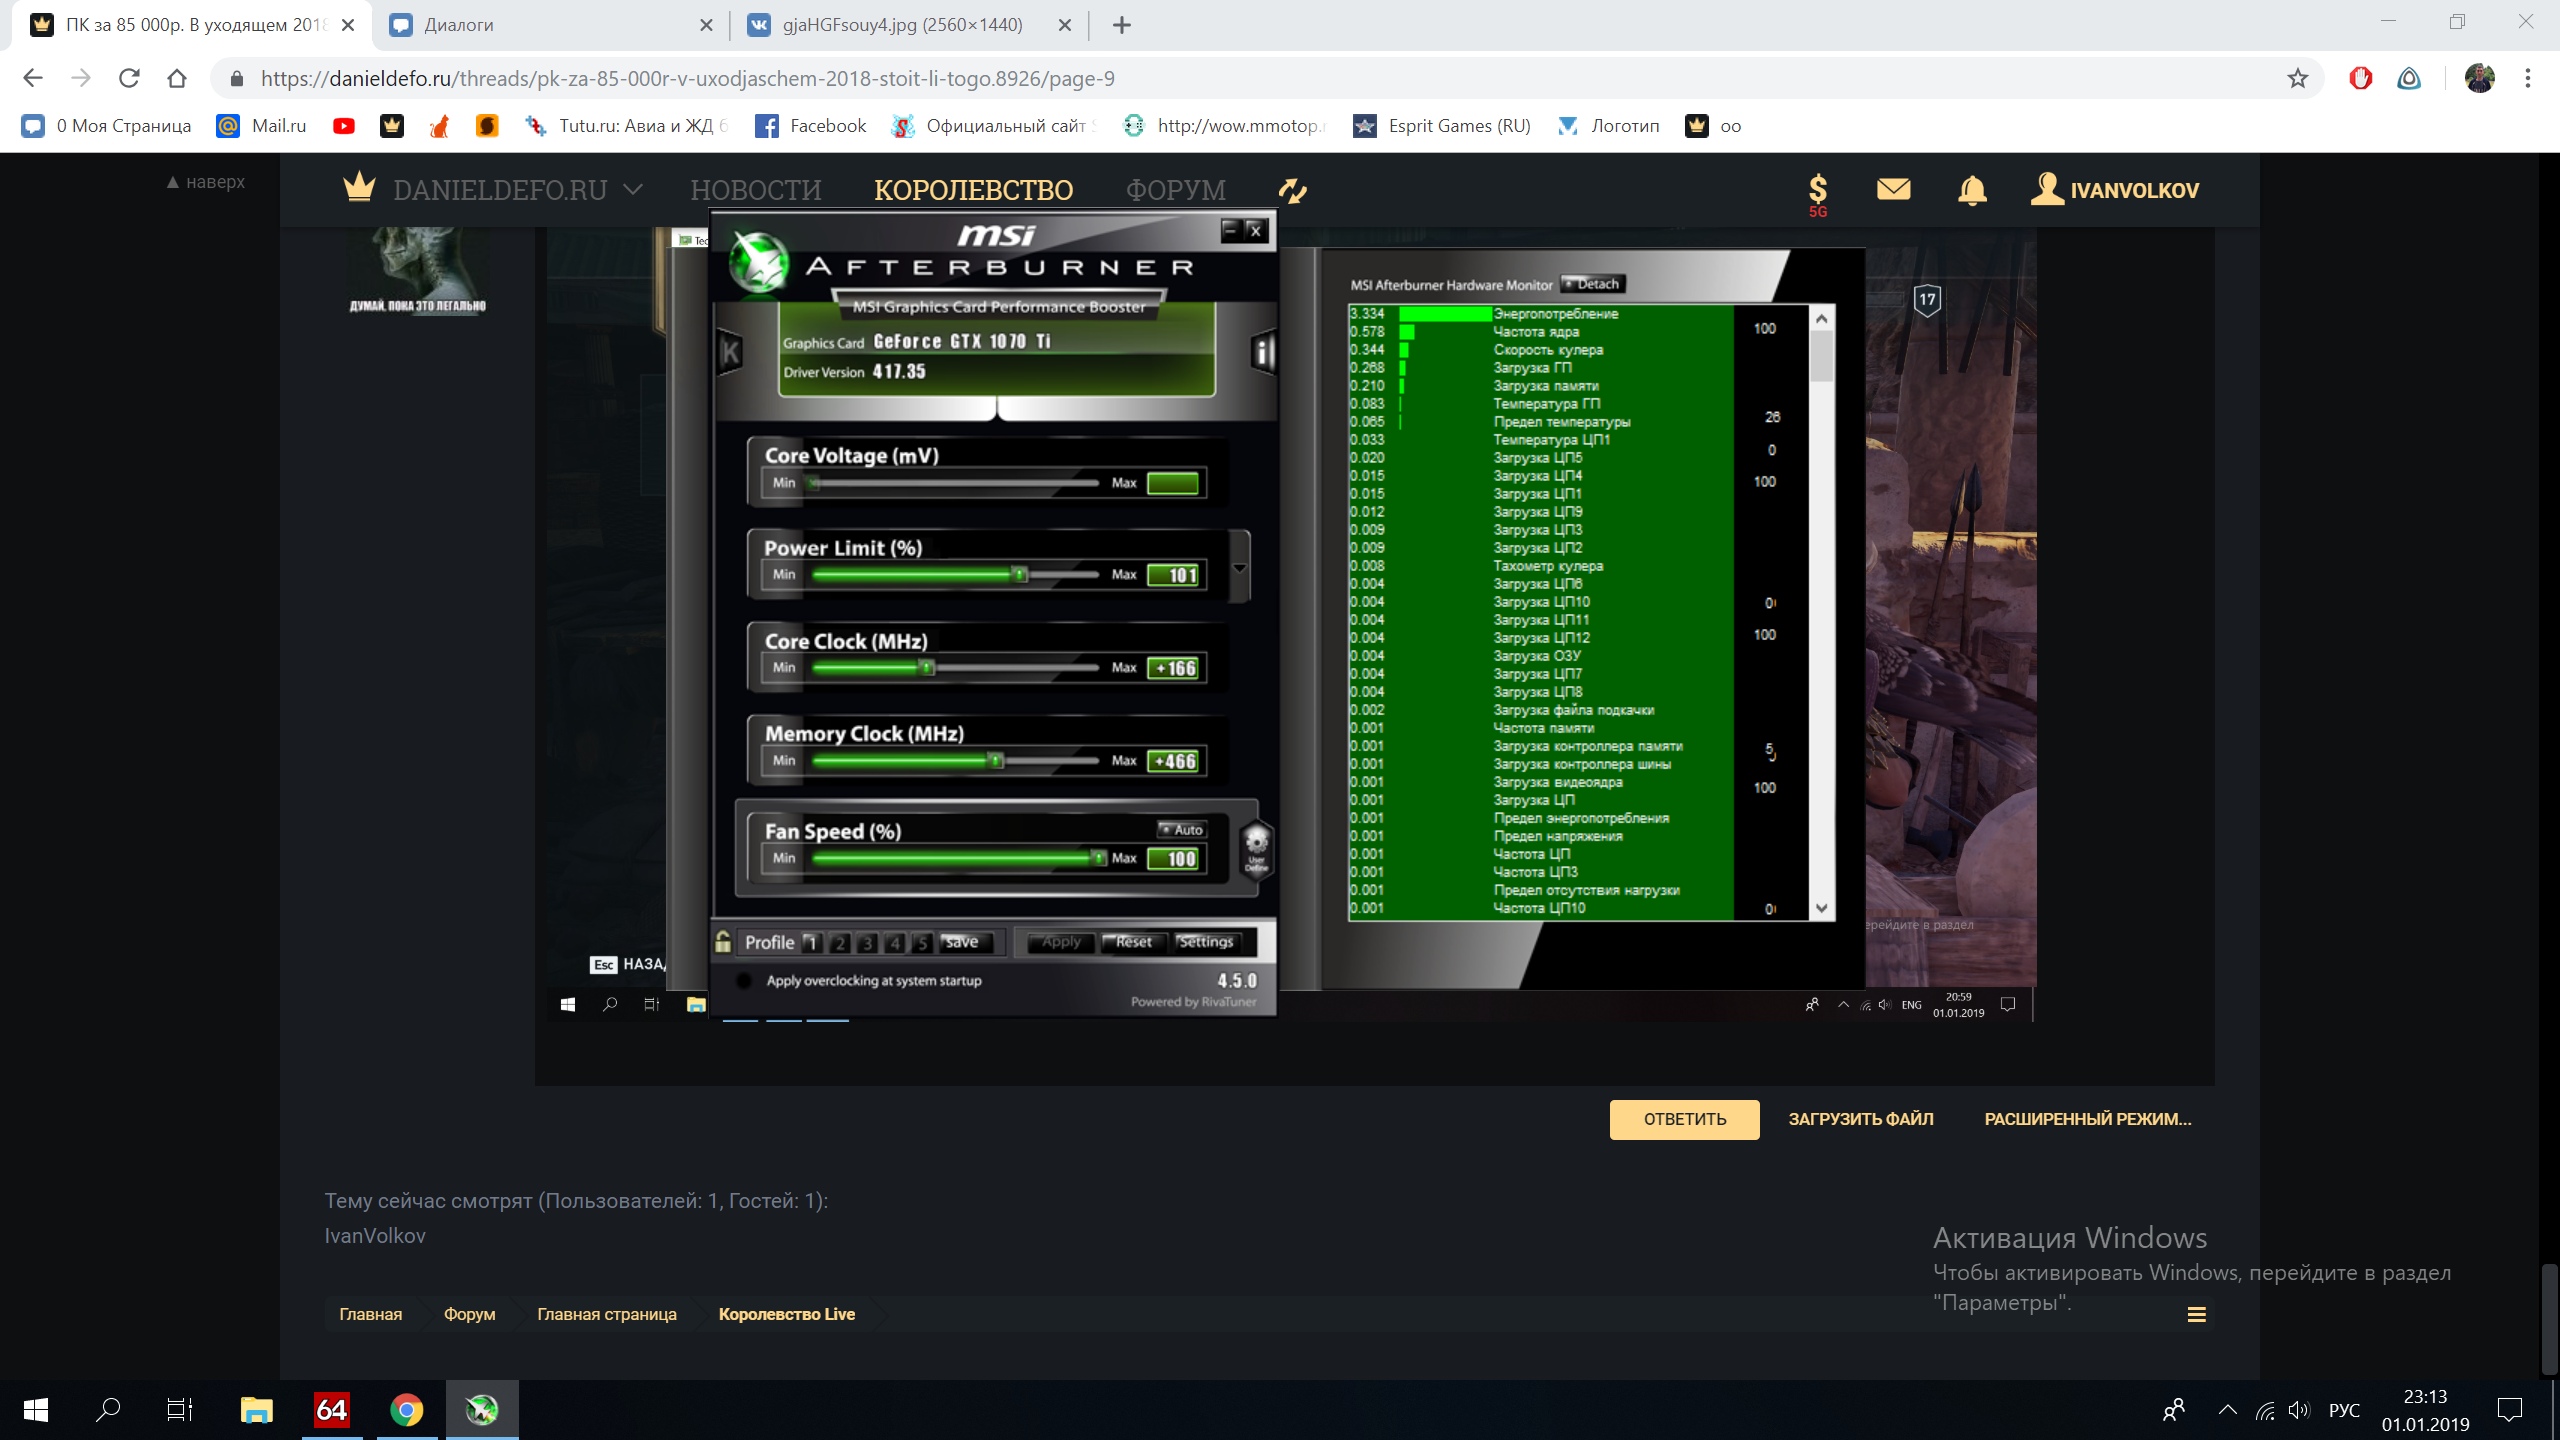Expand the DANIELDEFO.RU dropdown chevron
This screenshot has height=1440, width=2560.
(632, 190)
